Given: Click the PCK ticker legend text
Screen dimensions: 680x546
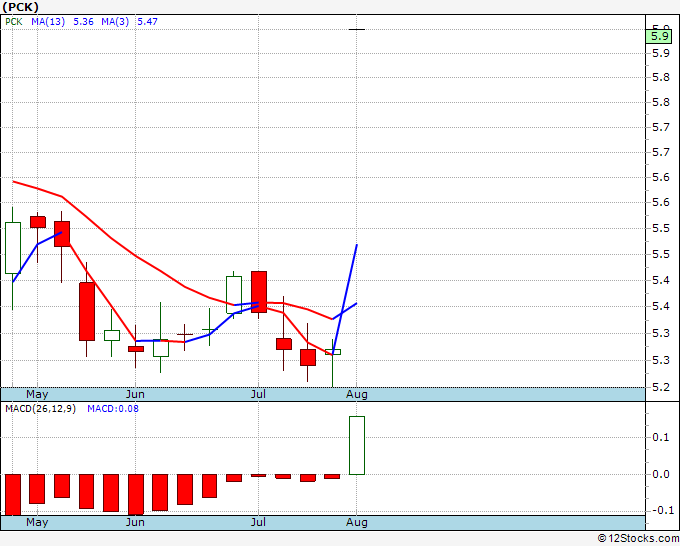Looking at the screenshot, I should [x=13, y=21].
